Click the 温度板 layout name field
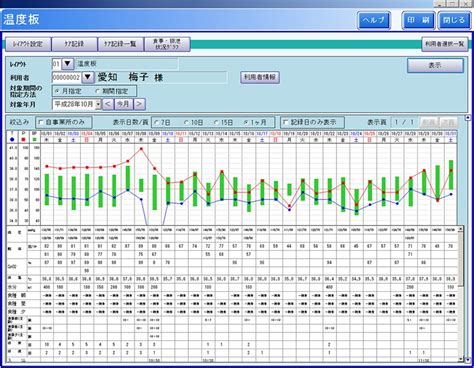The height and width of the screenshot is (368, 474). (x=126, y=64)
